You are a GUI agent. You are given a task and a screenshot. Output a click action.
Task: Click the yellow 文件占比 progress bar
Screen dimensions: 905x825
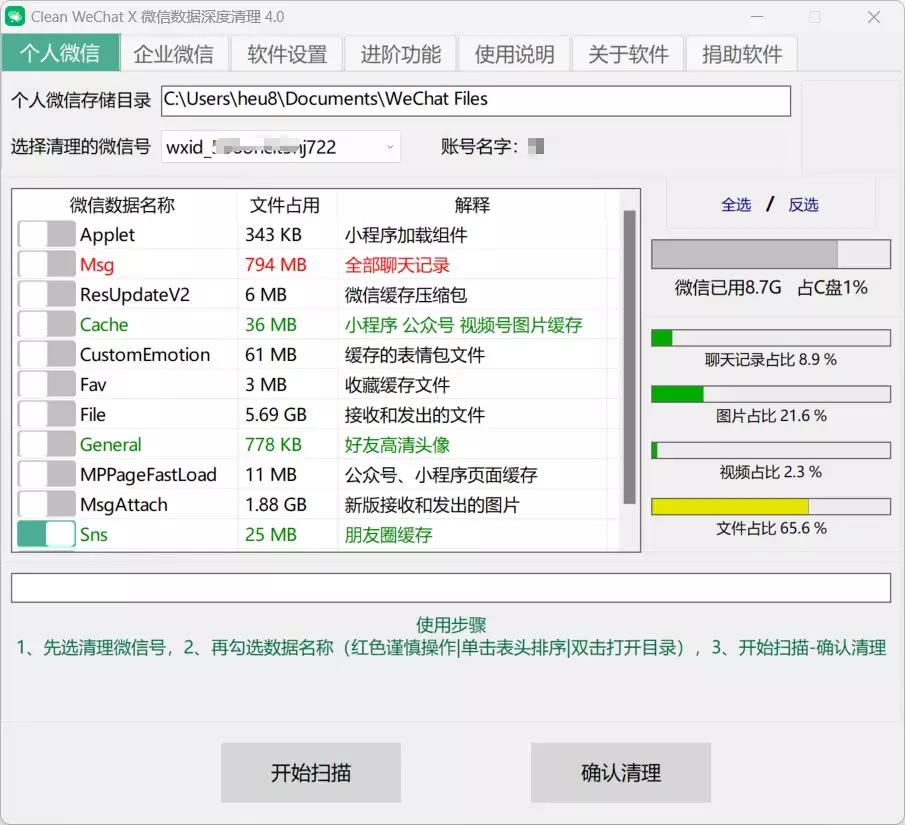coord(771,506)
